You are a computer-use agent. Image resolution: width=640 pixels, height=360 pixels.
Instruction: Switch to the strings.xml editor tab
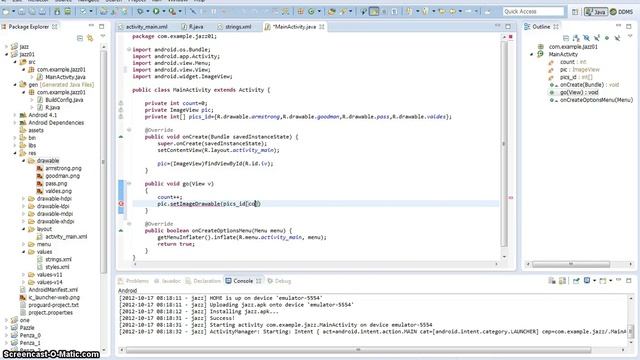(235, 27)
